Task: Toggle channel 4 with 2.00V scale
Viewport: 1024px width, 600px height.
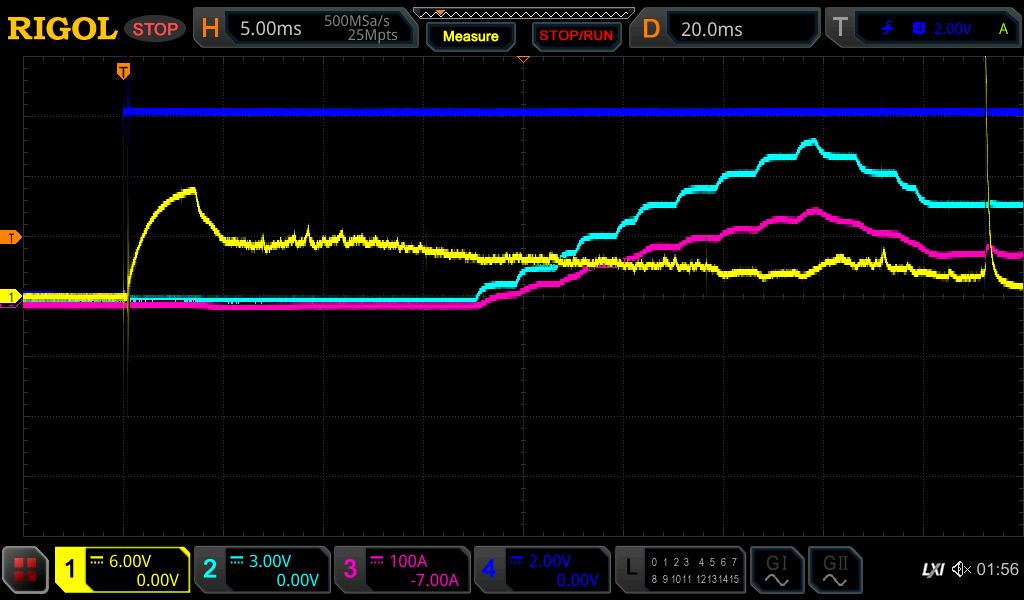Action: tap(542, 570)
